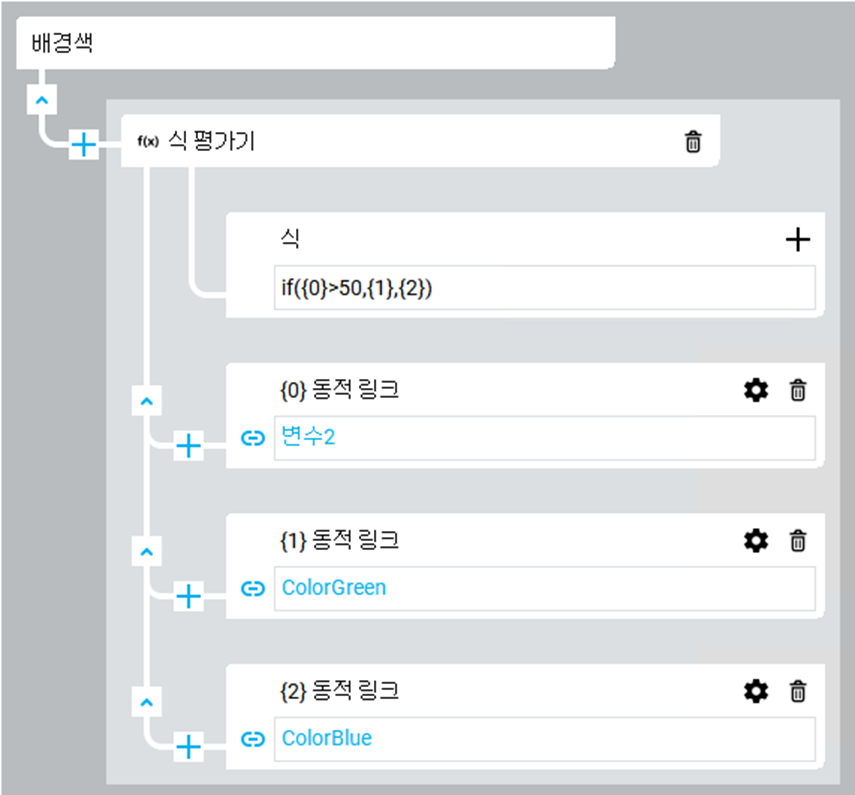
Task: Open gear settings for {2} 동적 링크
Action: pyautogui.click(x=756, y=691)
